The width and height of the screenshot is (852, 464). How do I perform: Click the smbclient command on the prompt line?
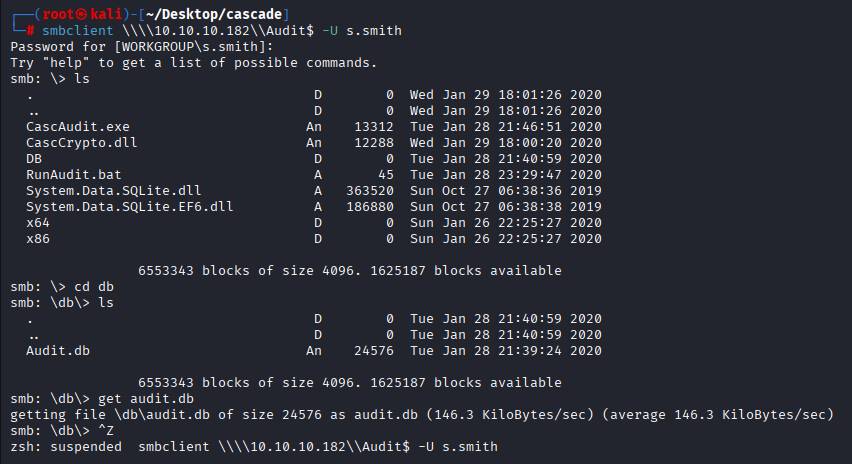78,30
